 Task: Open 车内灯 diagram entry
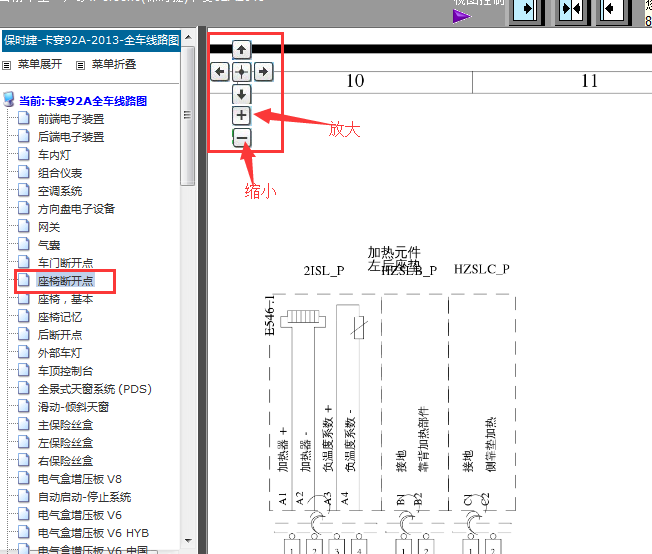54,155
